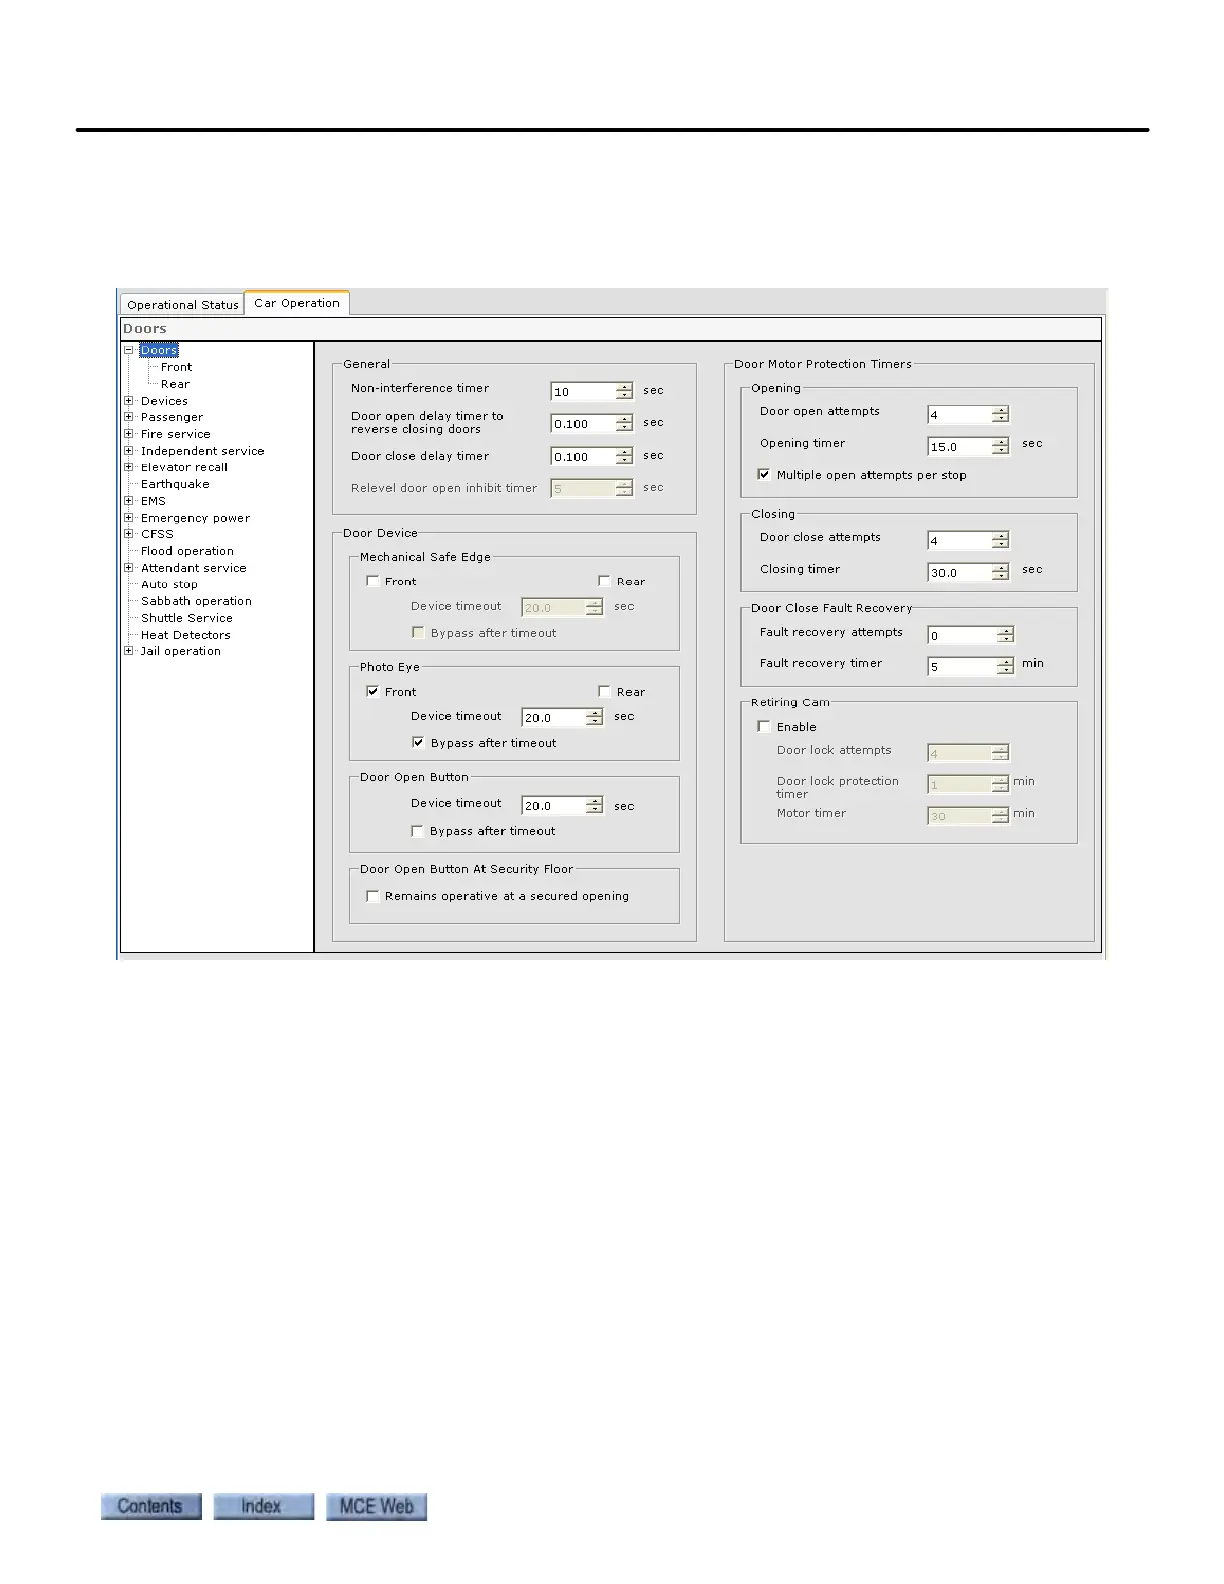Adjust the Non-interference timer spinner
The height and width of the screenshot is (1584, 1224).
(x=625, y=391)
